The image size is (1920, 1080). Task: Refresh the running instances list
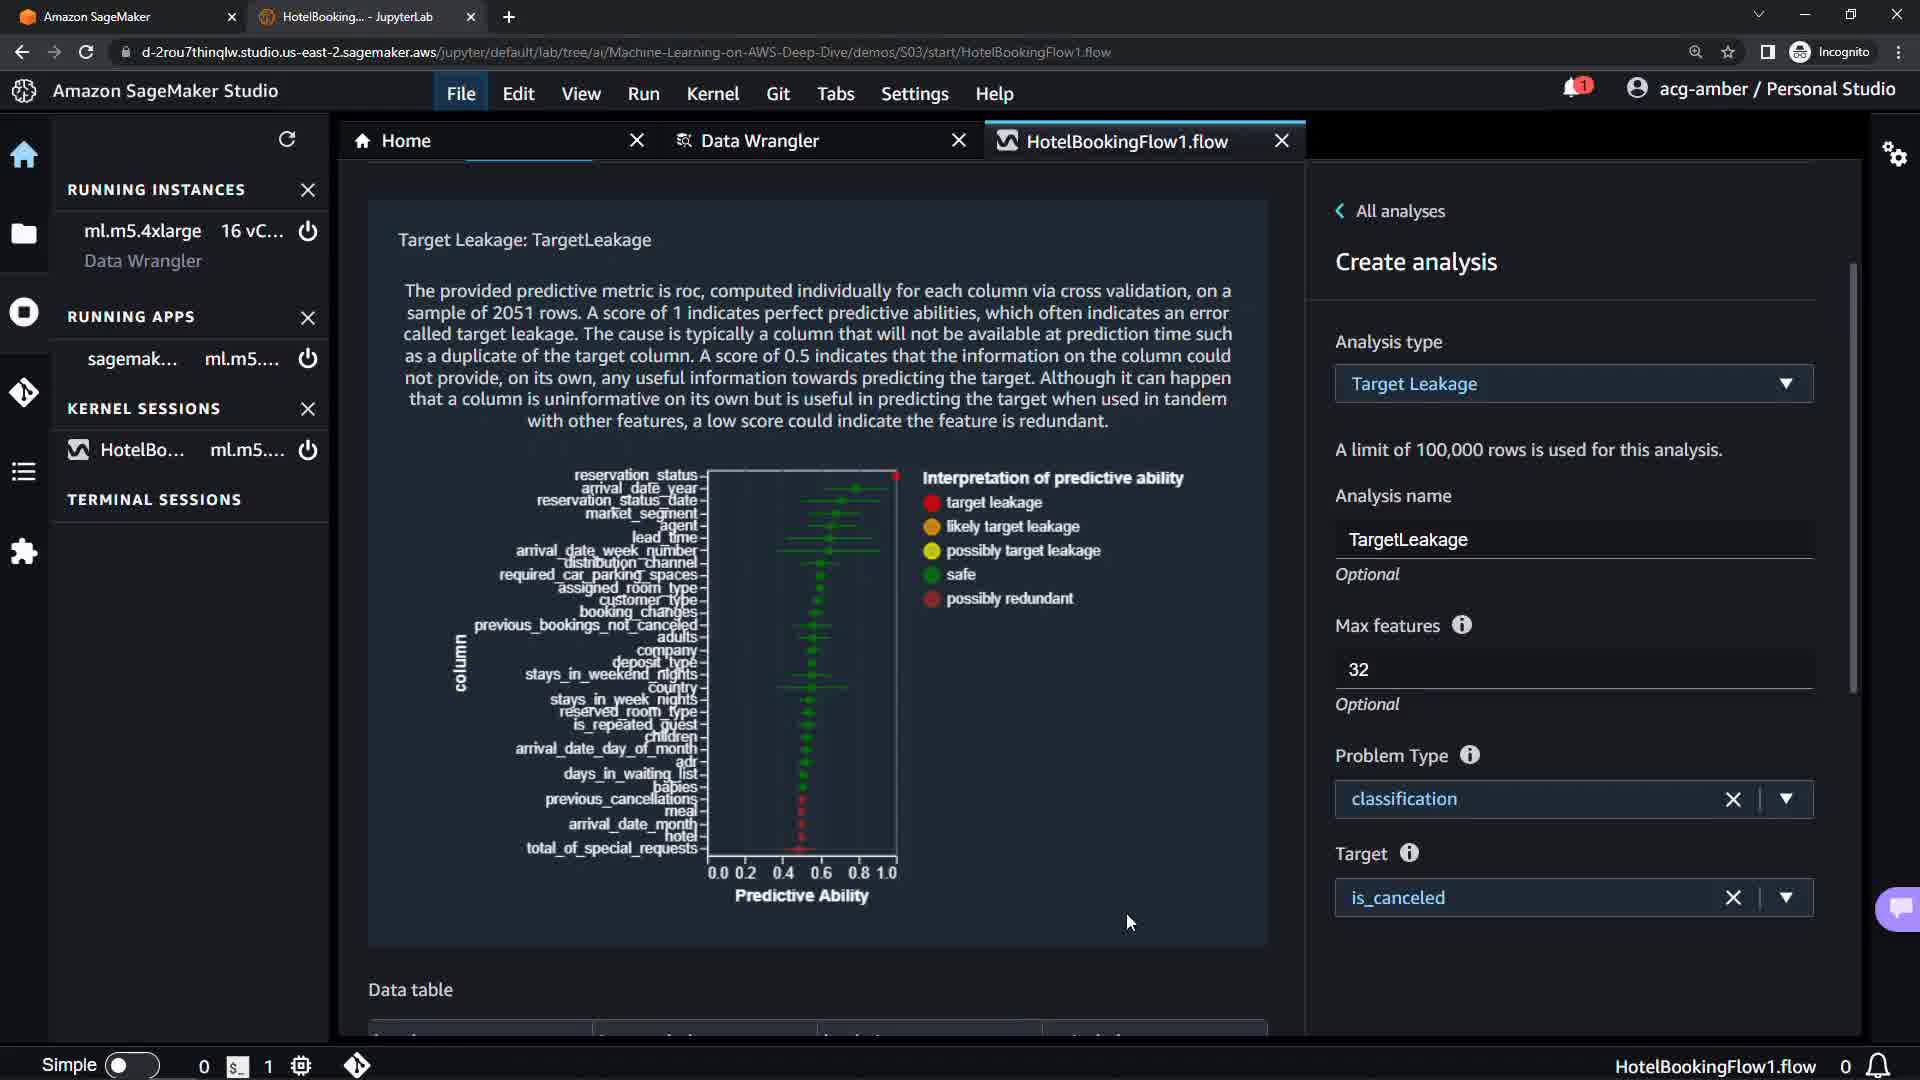point(287,139)
